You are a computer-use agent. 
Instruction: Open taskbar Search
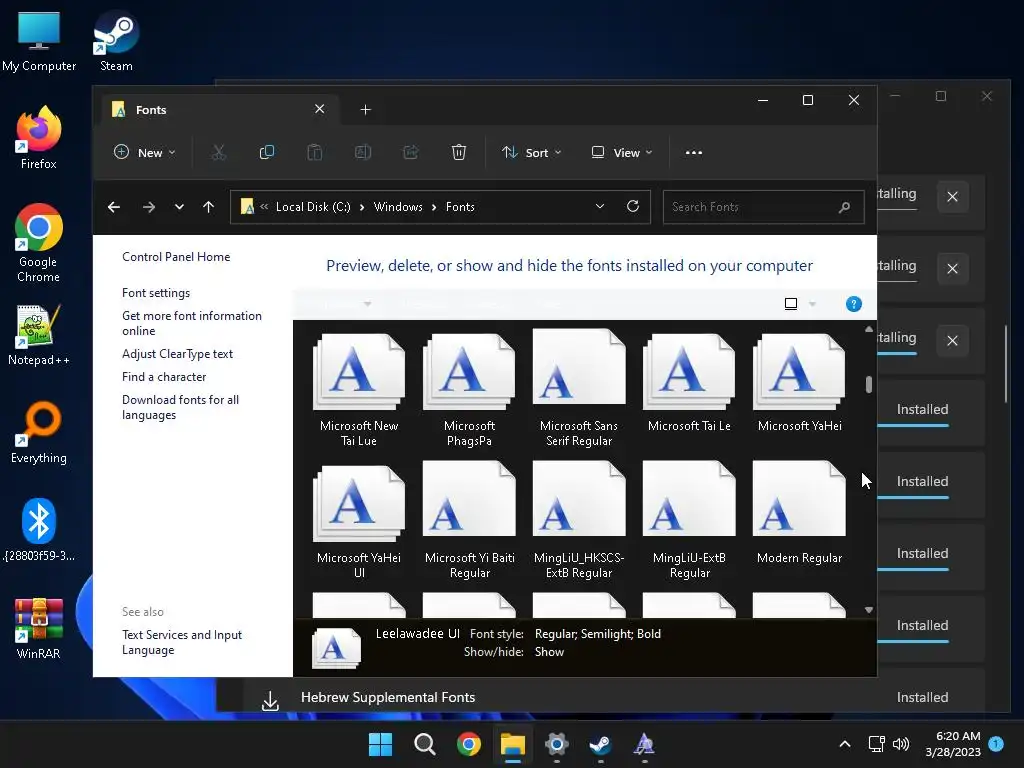(424, 744)
